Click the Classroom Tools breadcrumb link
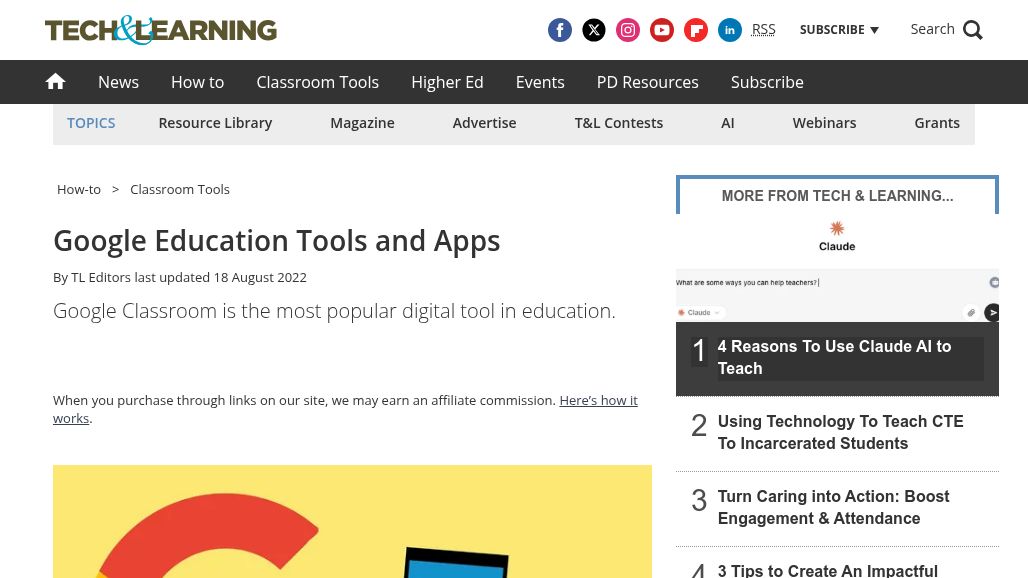Viewport: 1028px width, 578px height. pos(180,189)
